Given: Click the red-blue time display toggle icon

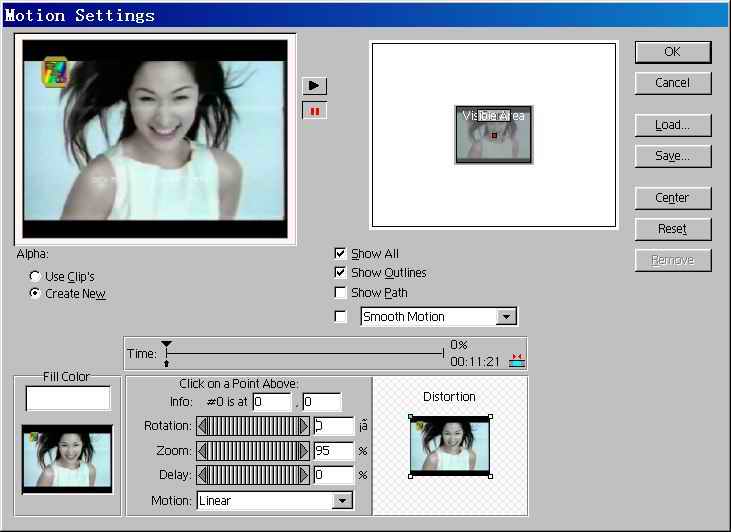Looking at the screenshot, I should pos(517,360).
